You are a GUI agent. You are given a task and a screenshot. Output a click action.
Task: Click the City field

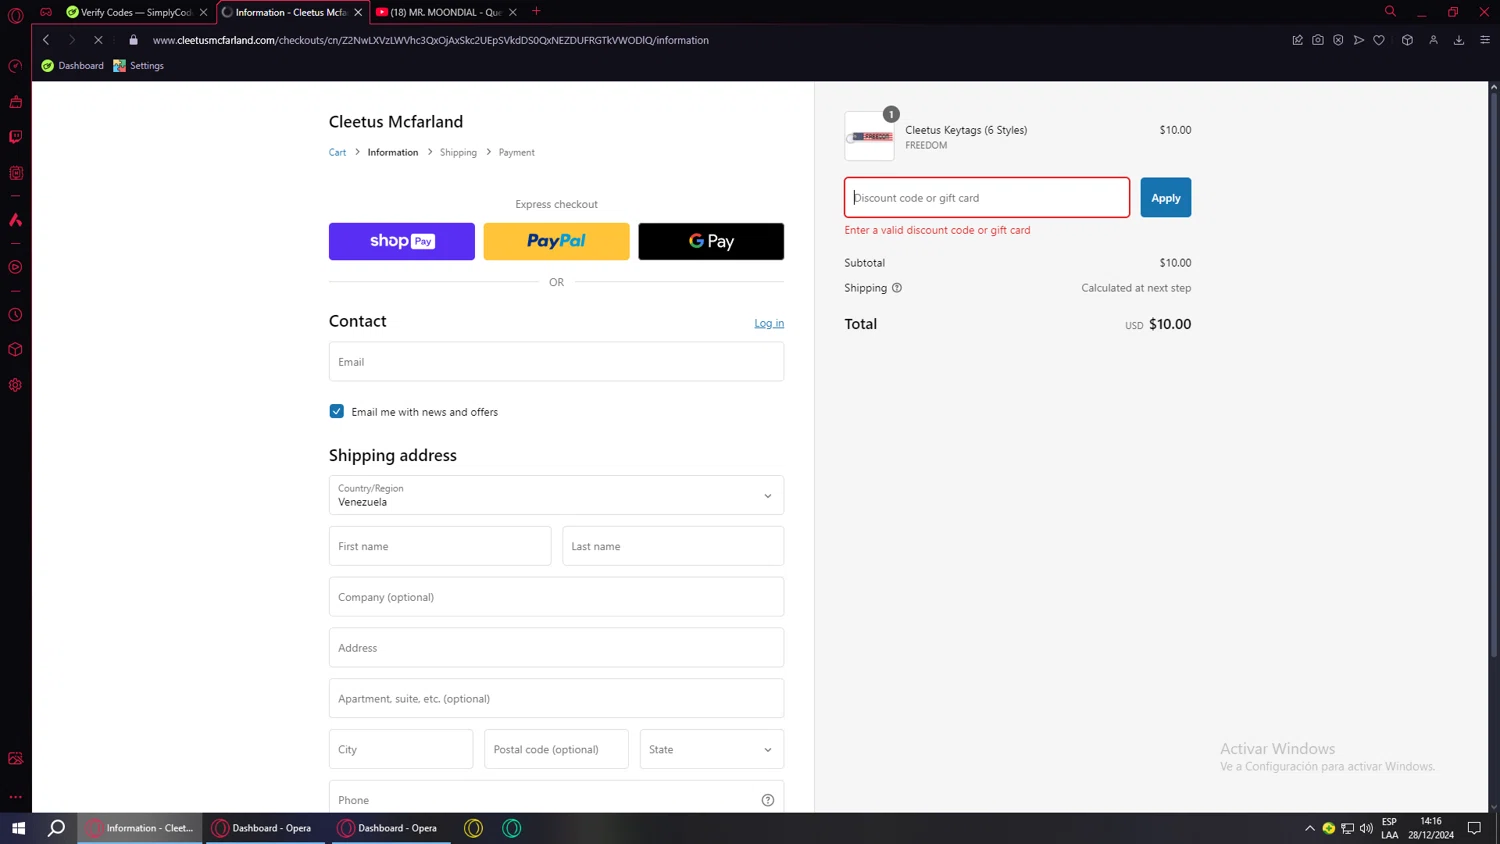(401, 749)
